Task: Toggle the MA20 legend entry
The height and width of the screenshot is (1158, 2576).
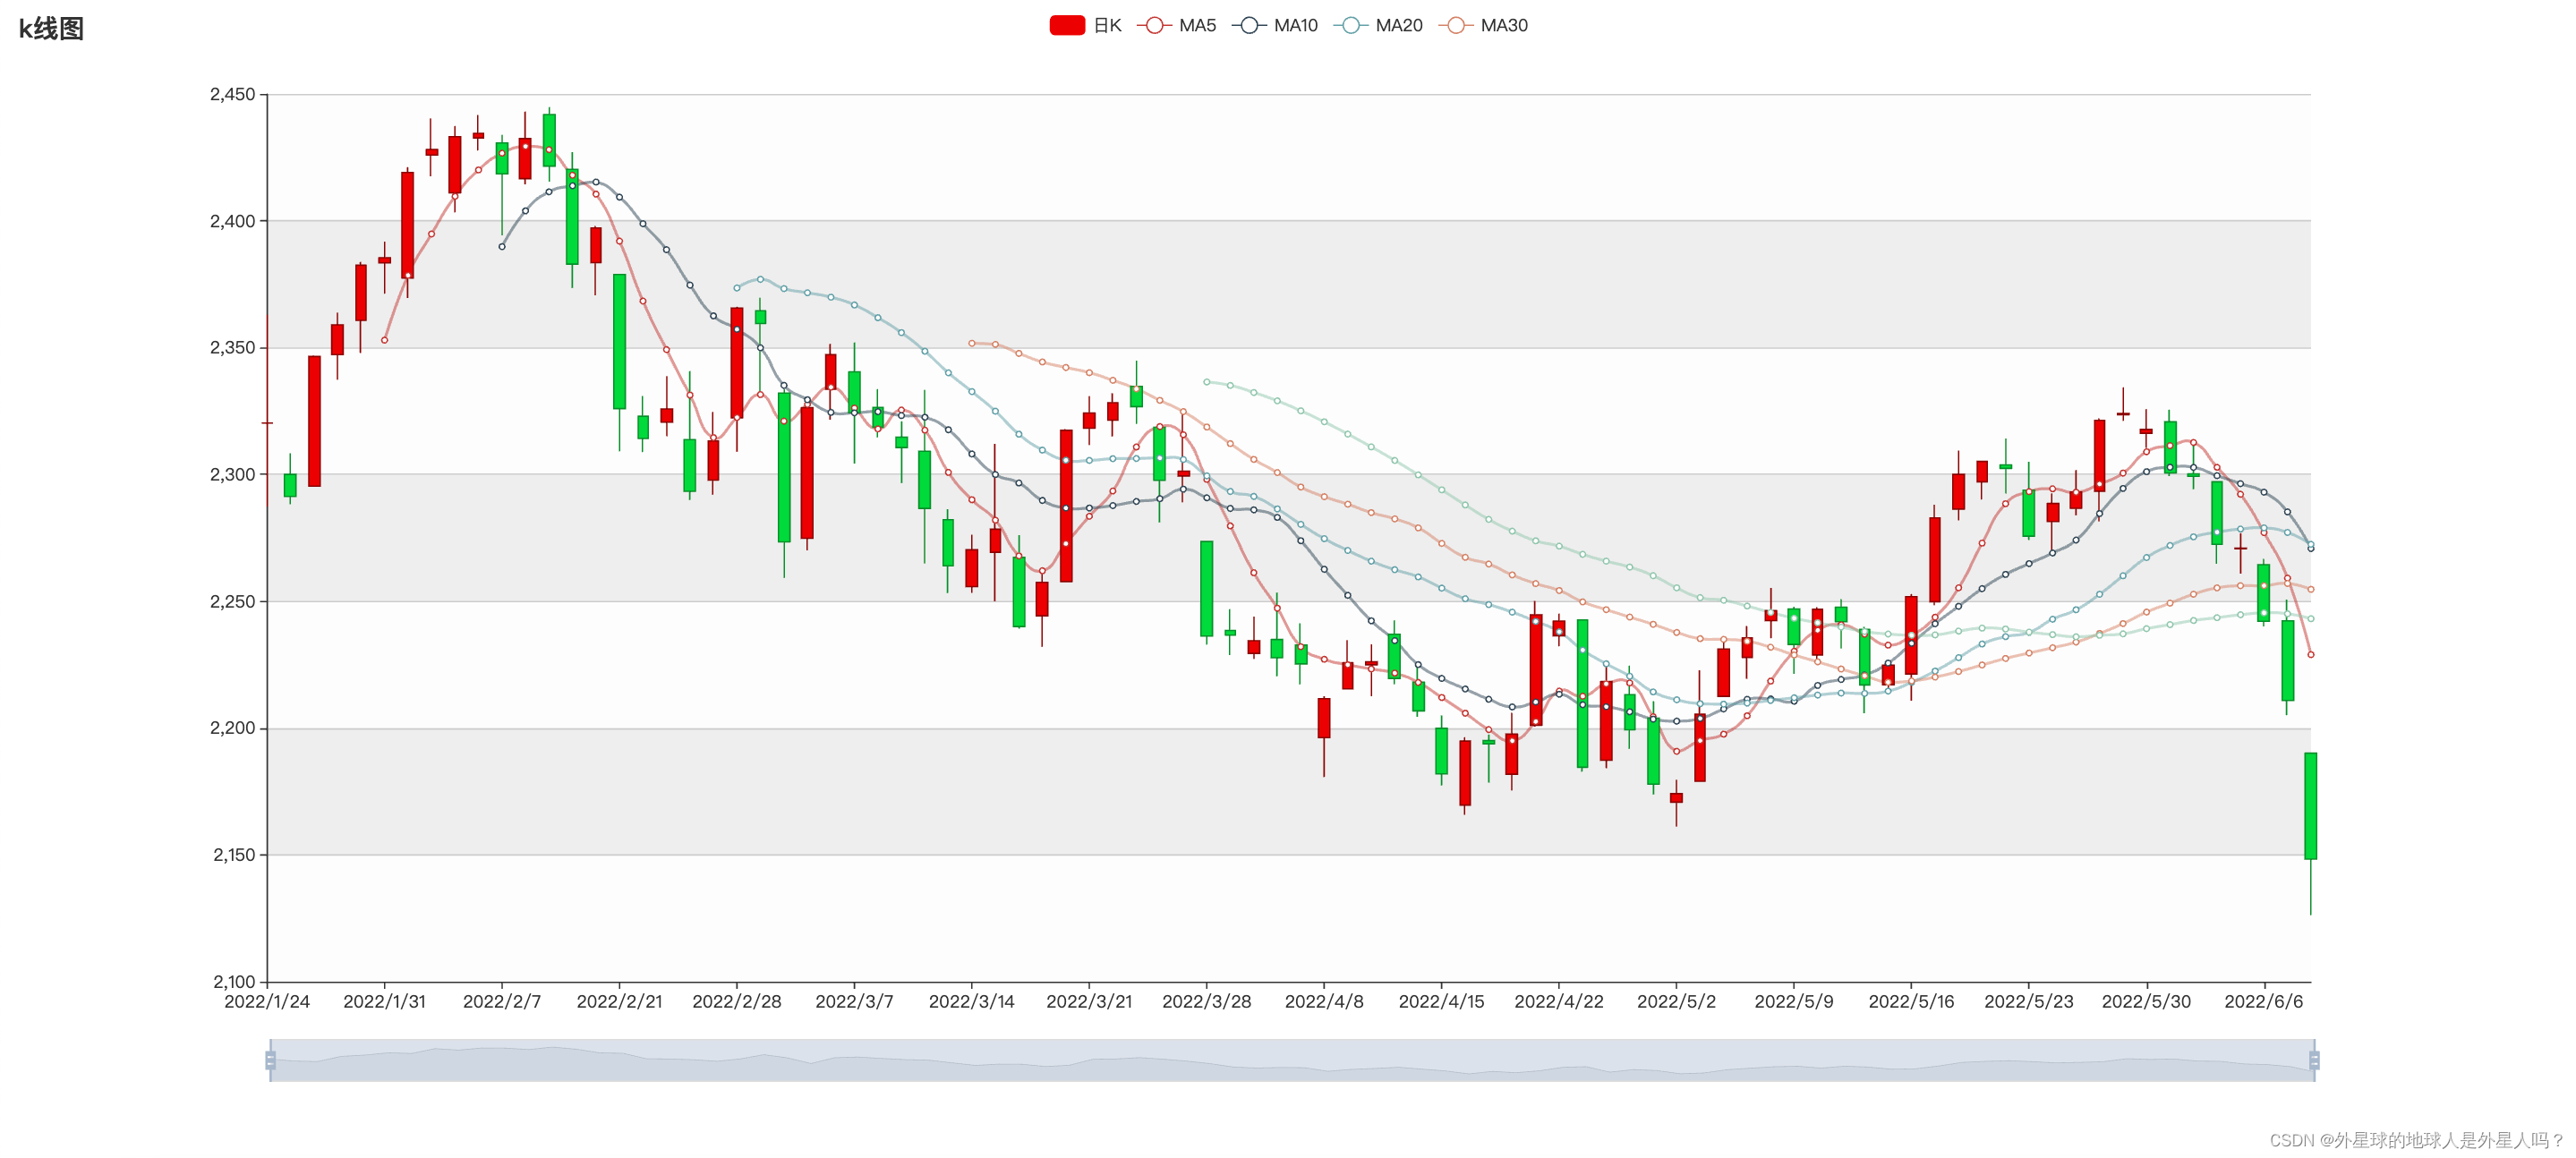Action: [1378, 26]
